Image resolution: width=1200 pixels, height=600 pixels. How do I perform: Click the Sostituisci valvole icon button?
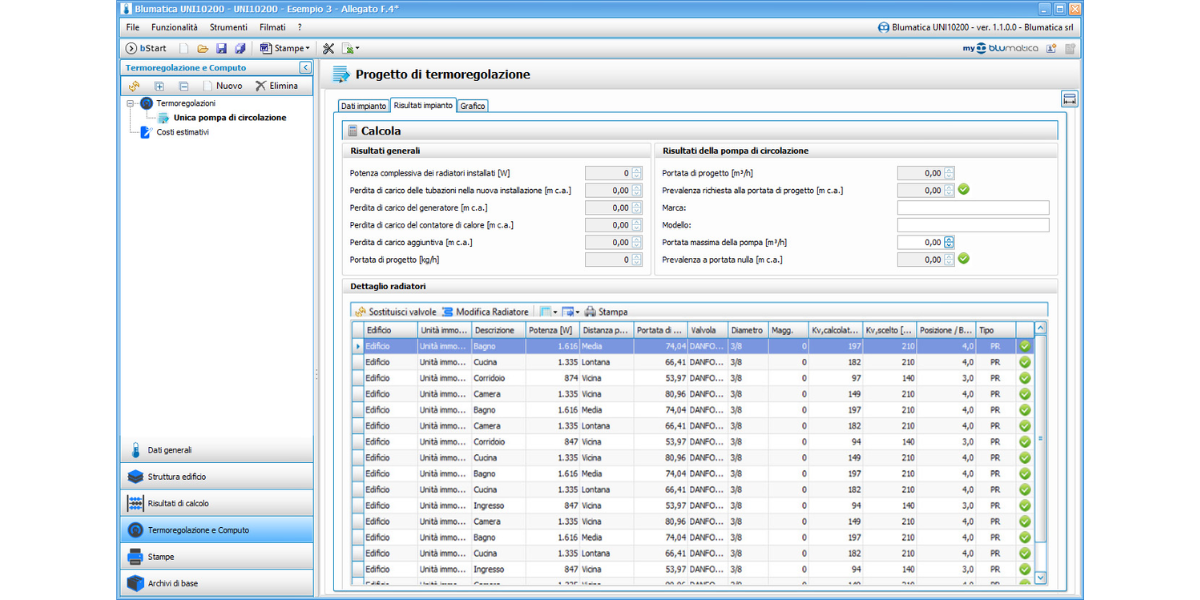(x=361, y=312)
